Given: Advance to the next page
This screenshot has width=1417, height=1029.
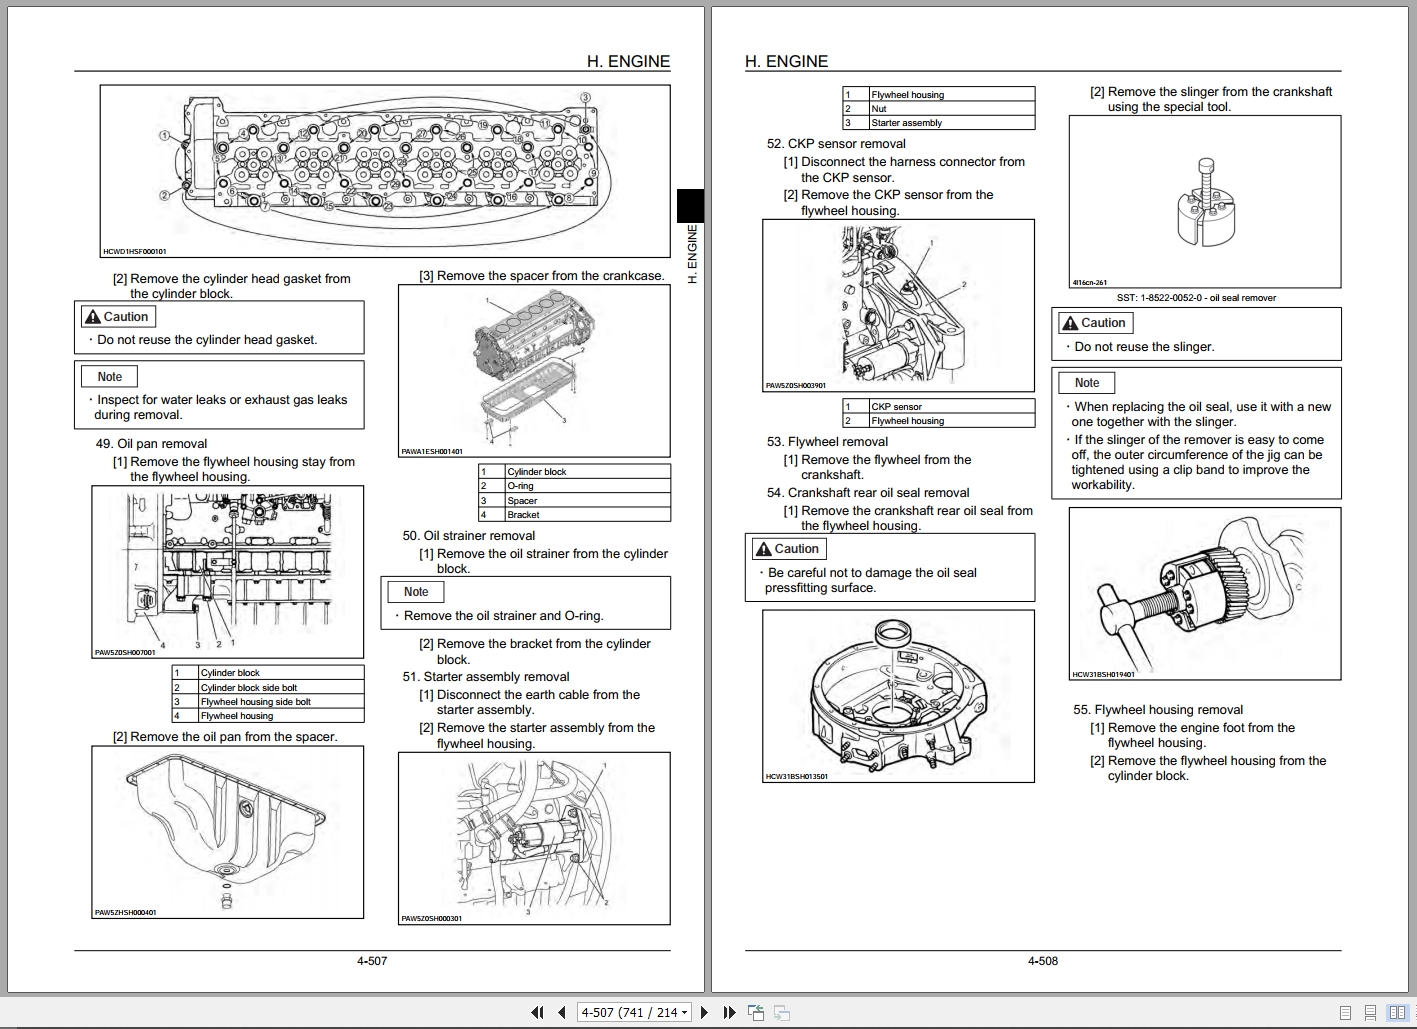Looking at the screenshot, I should tap(704, 1012).
